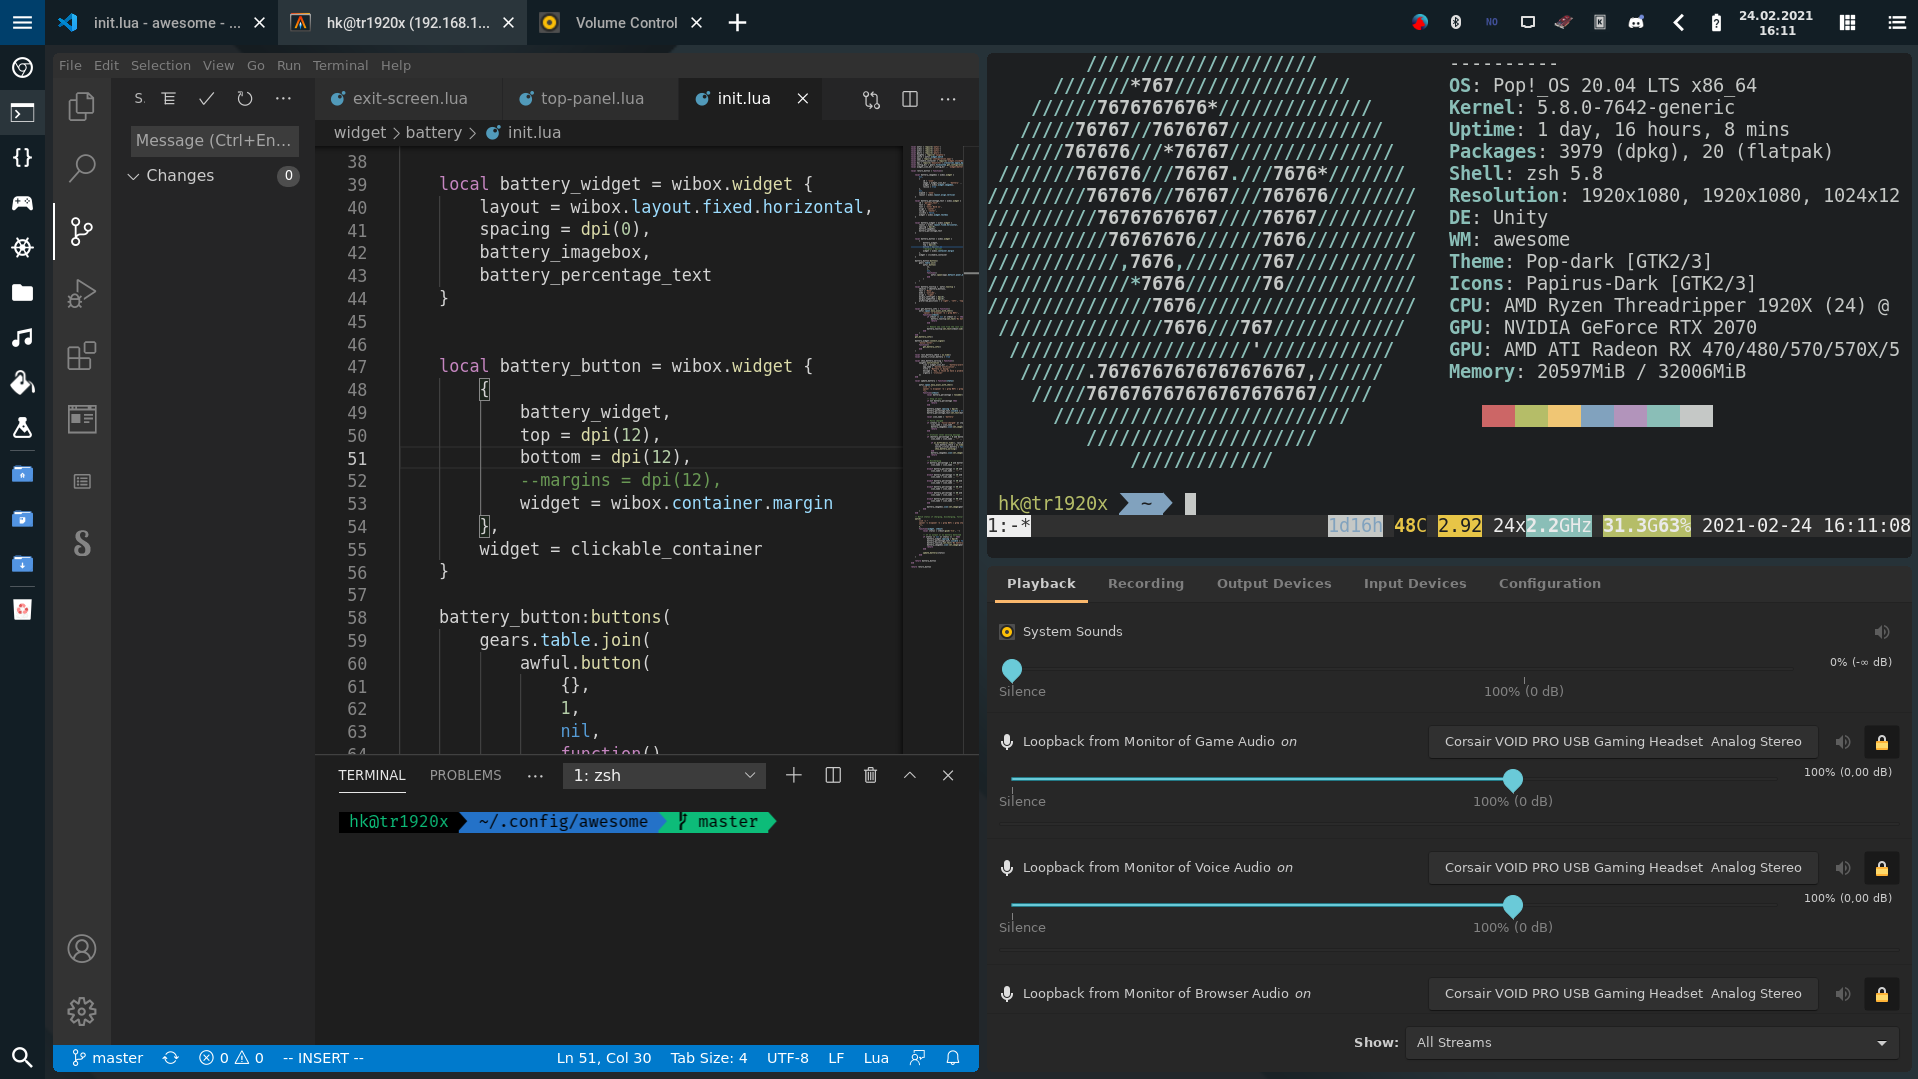Open the Show All Streams dropdown
The height and width of the screenshot is (1079, 1918).
[1652, 1042]
